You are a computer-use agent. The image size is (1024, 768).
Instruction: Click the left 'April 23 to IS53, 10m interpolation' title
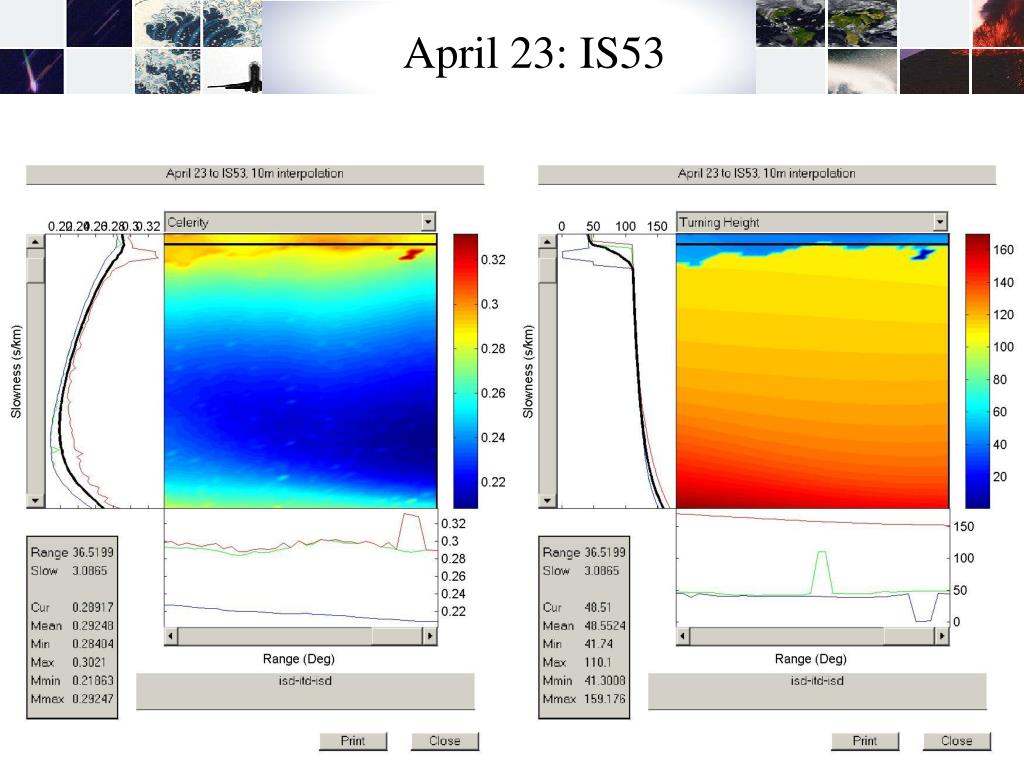pos(255,174)
